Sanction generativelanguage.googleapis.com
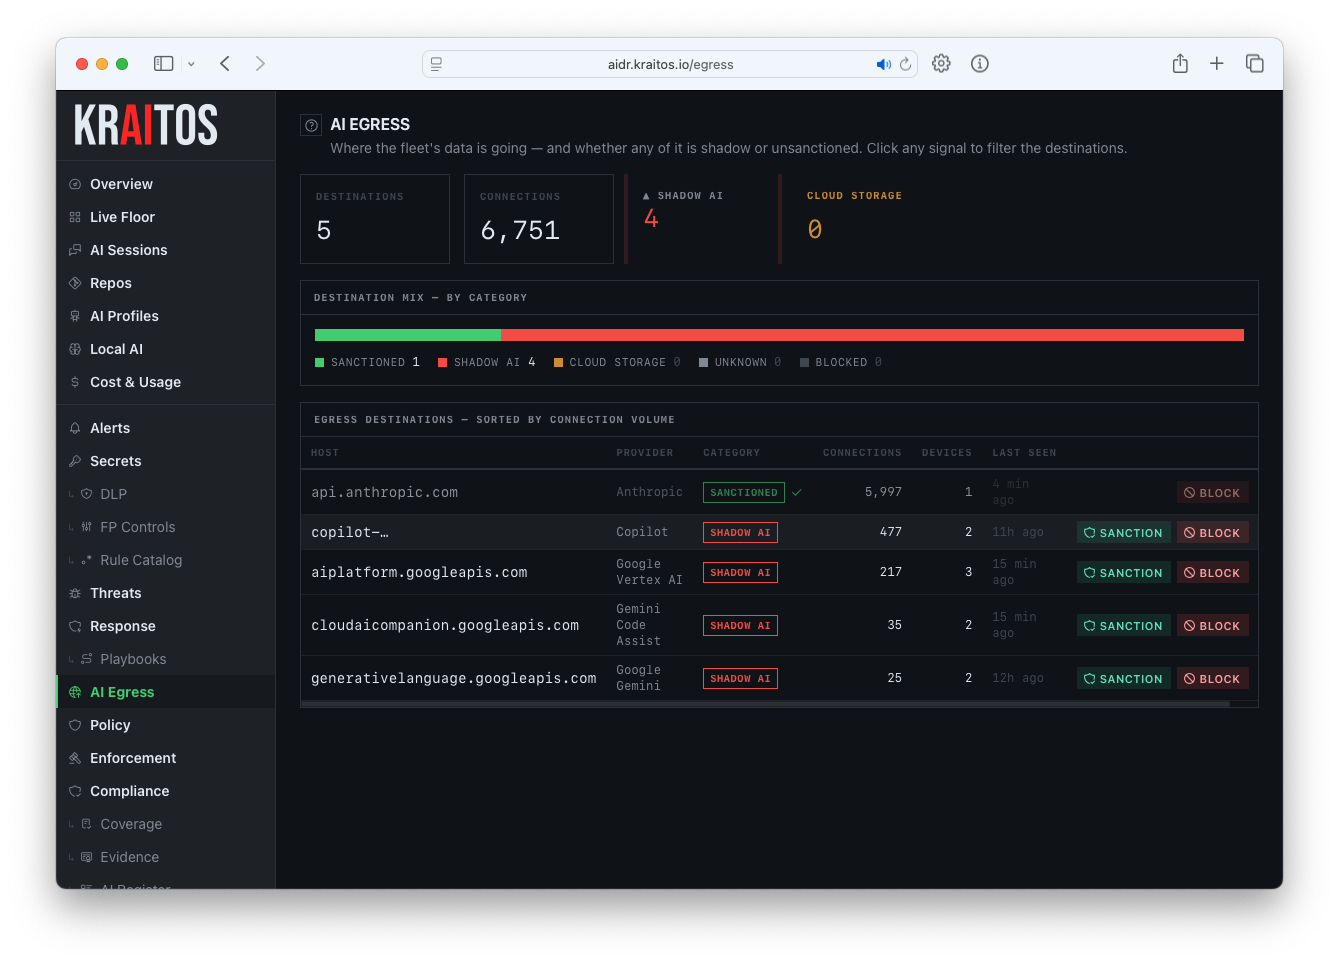 click(1123, 679)
